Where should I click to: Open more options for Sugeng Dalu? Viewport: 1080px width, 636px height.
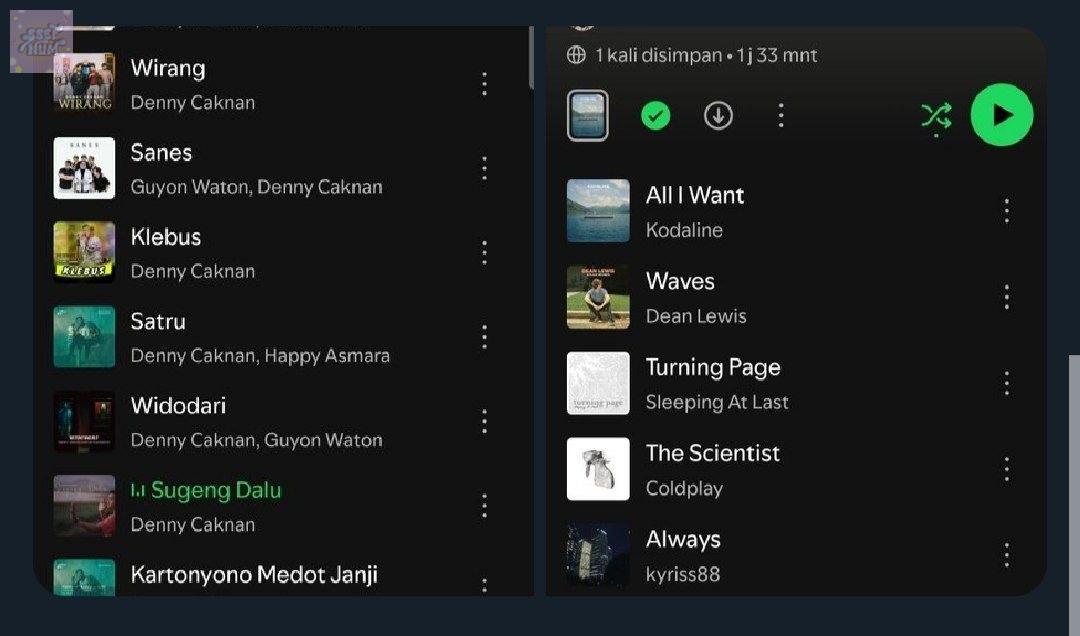click(x=485, y=506)
